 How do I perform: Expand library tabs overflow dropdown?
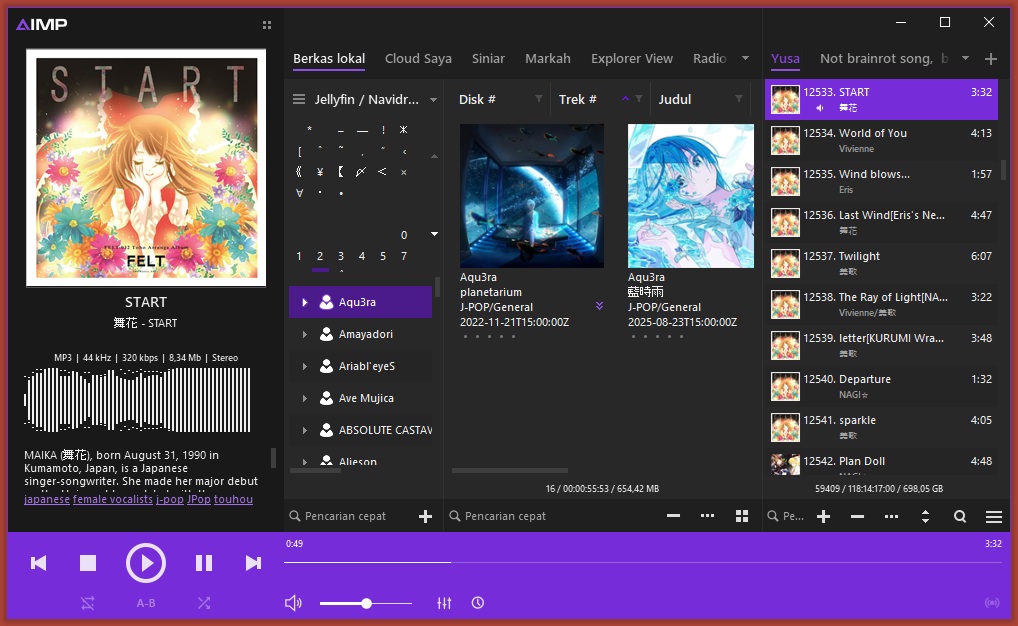[745, 58]
